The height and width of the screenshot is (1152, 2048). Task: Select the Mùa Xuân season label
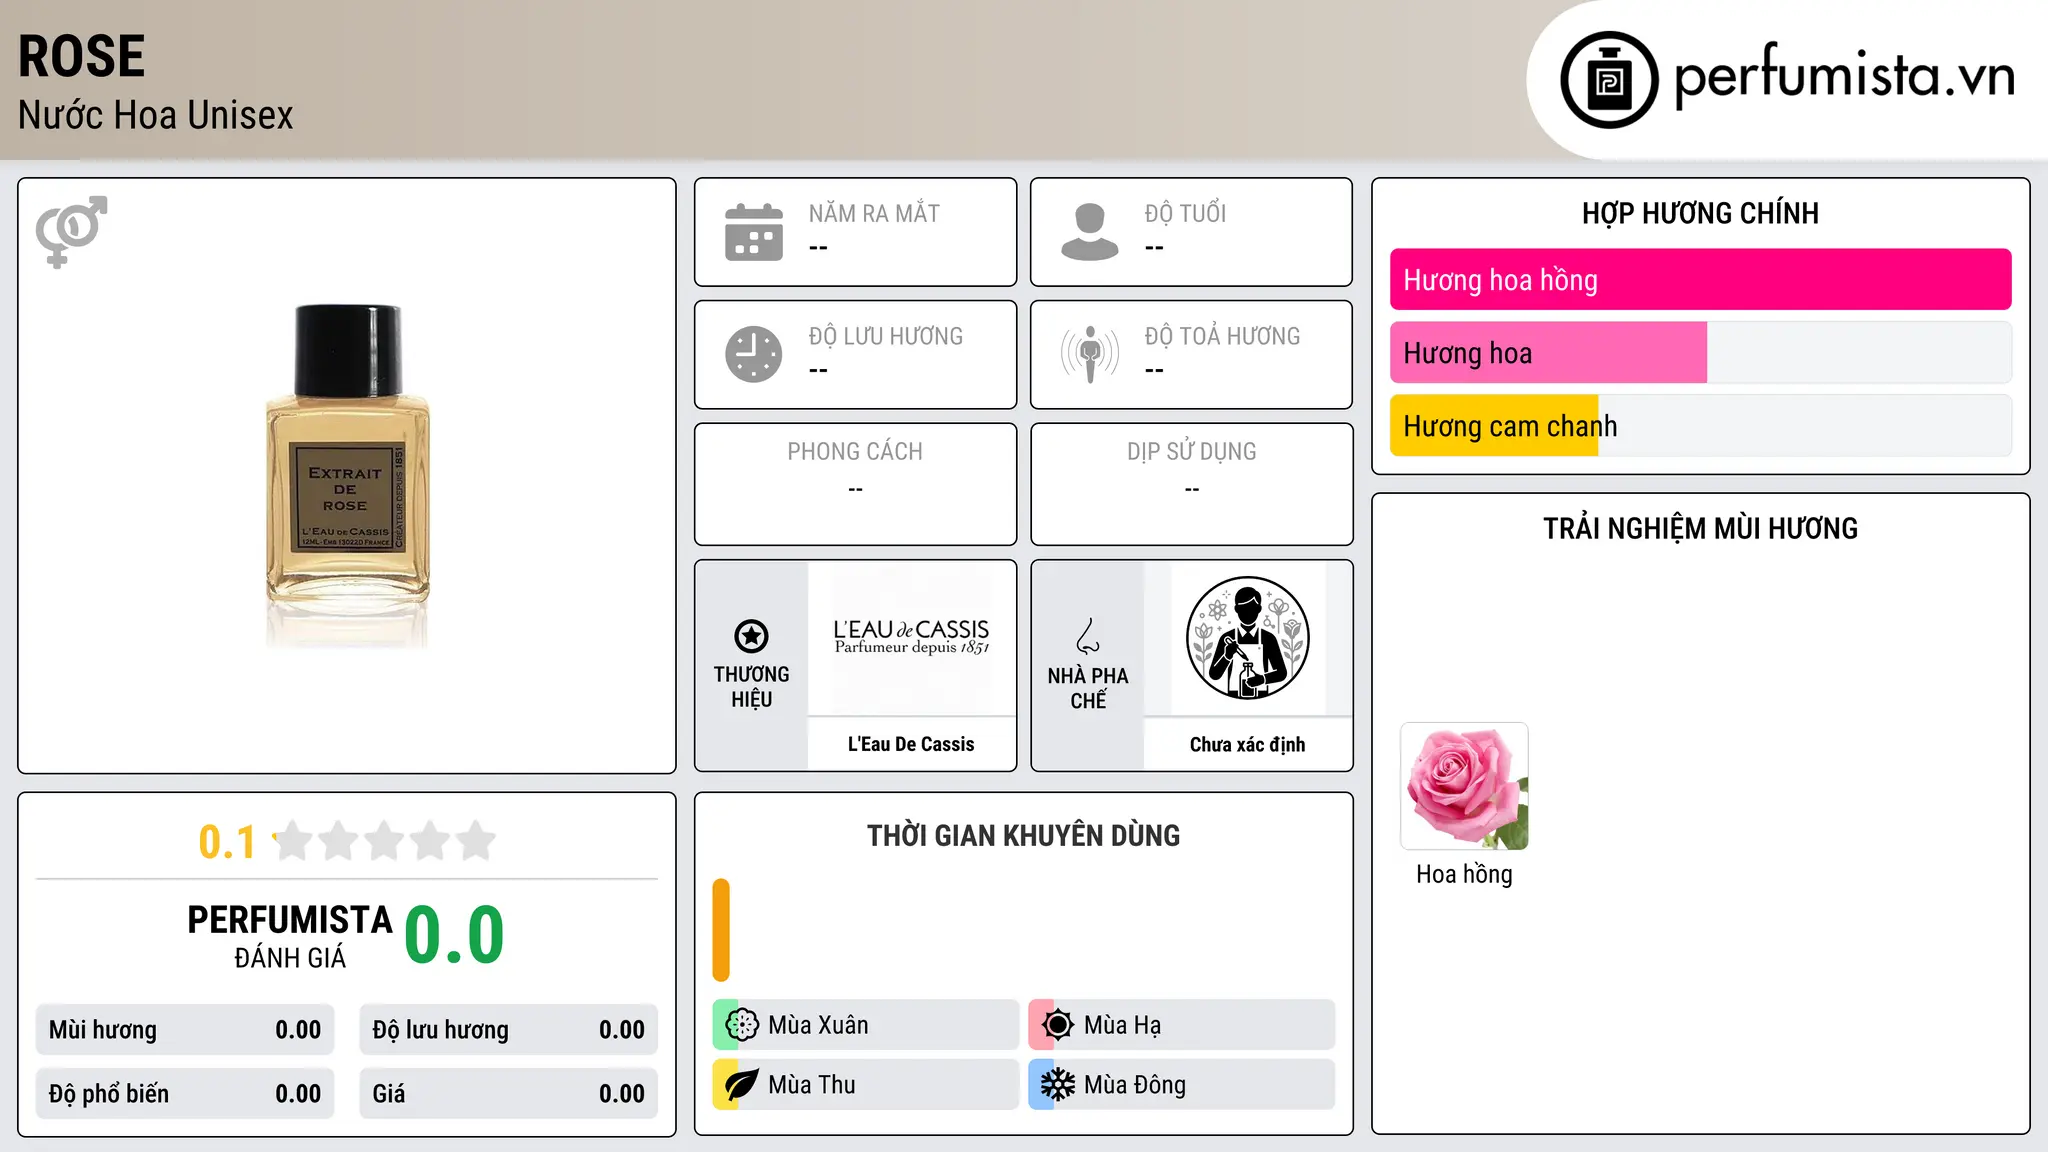tap(818, 1025)
